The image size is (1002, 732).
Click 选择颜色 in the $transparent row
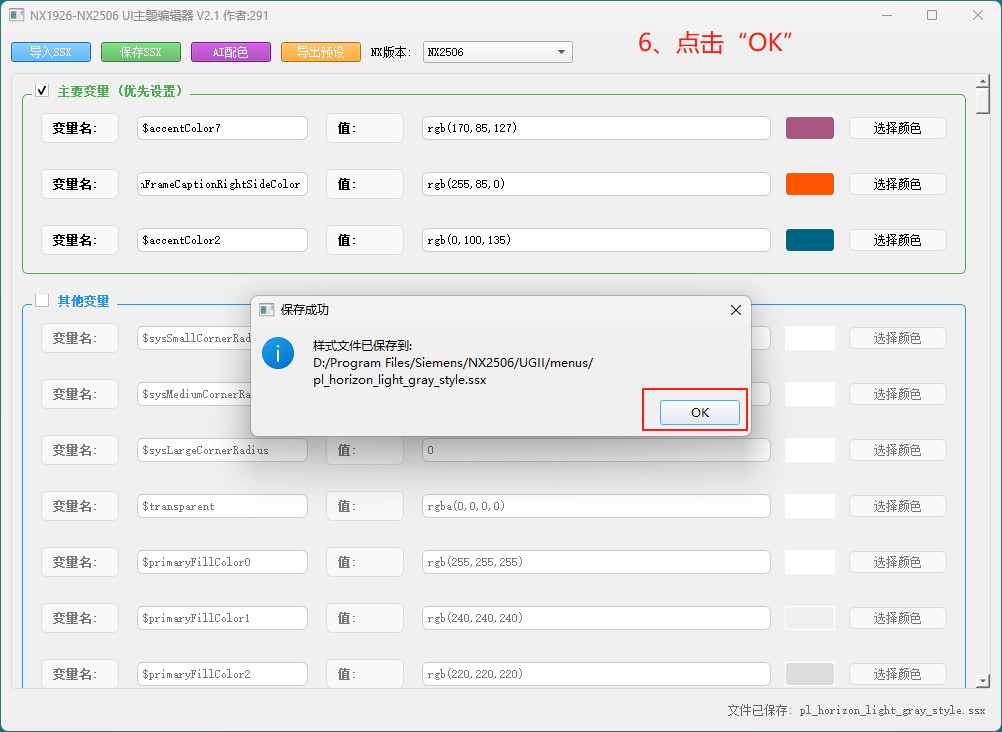897,506
